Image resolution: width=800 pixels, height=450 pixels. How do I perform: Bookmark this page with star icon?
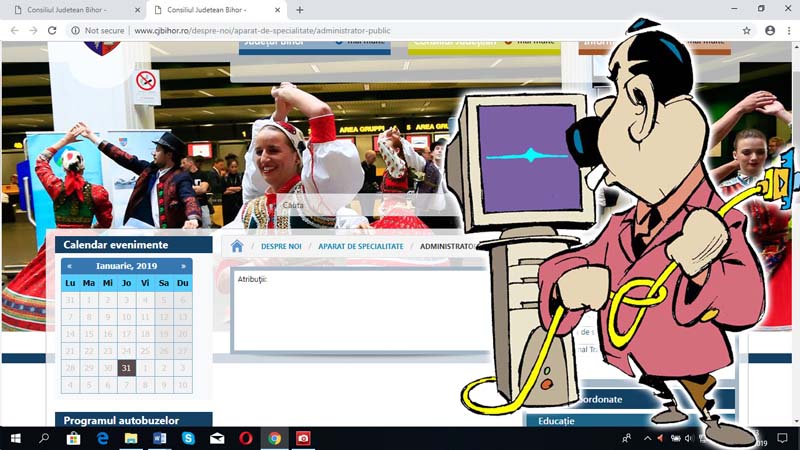pyautogui.click(x=746, y=31)
